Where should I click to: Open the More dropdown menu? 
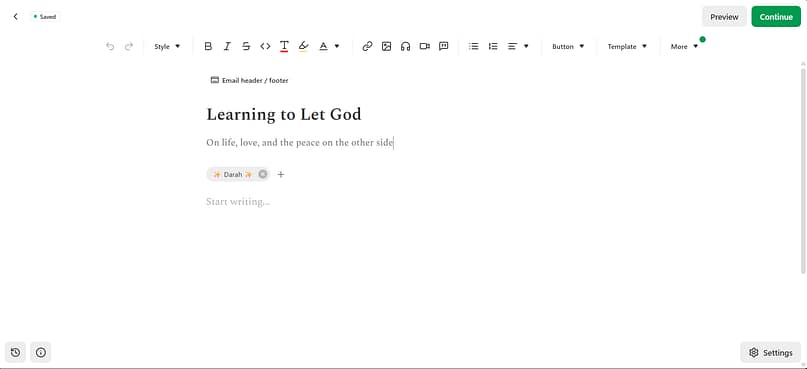pos(684,46)
